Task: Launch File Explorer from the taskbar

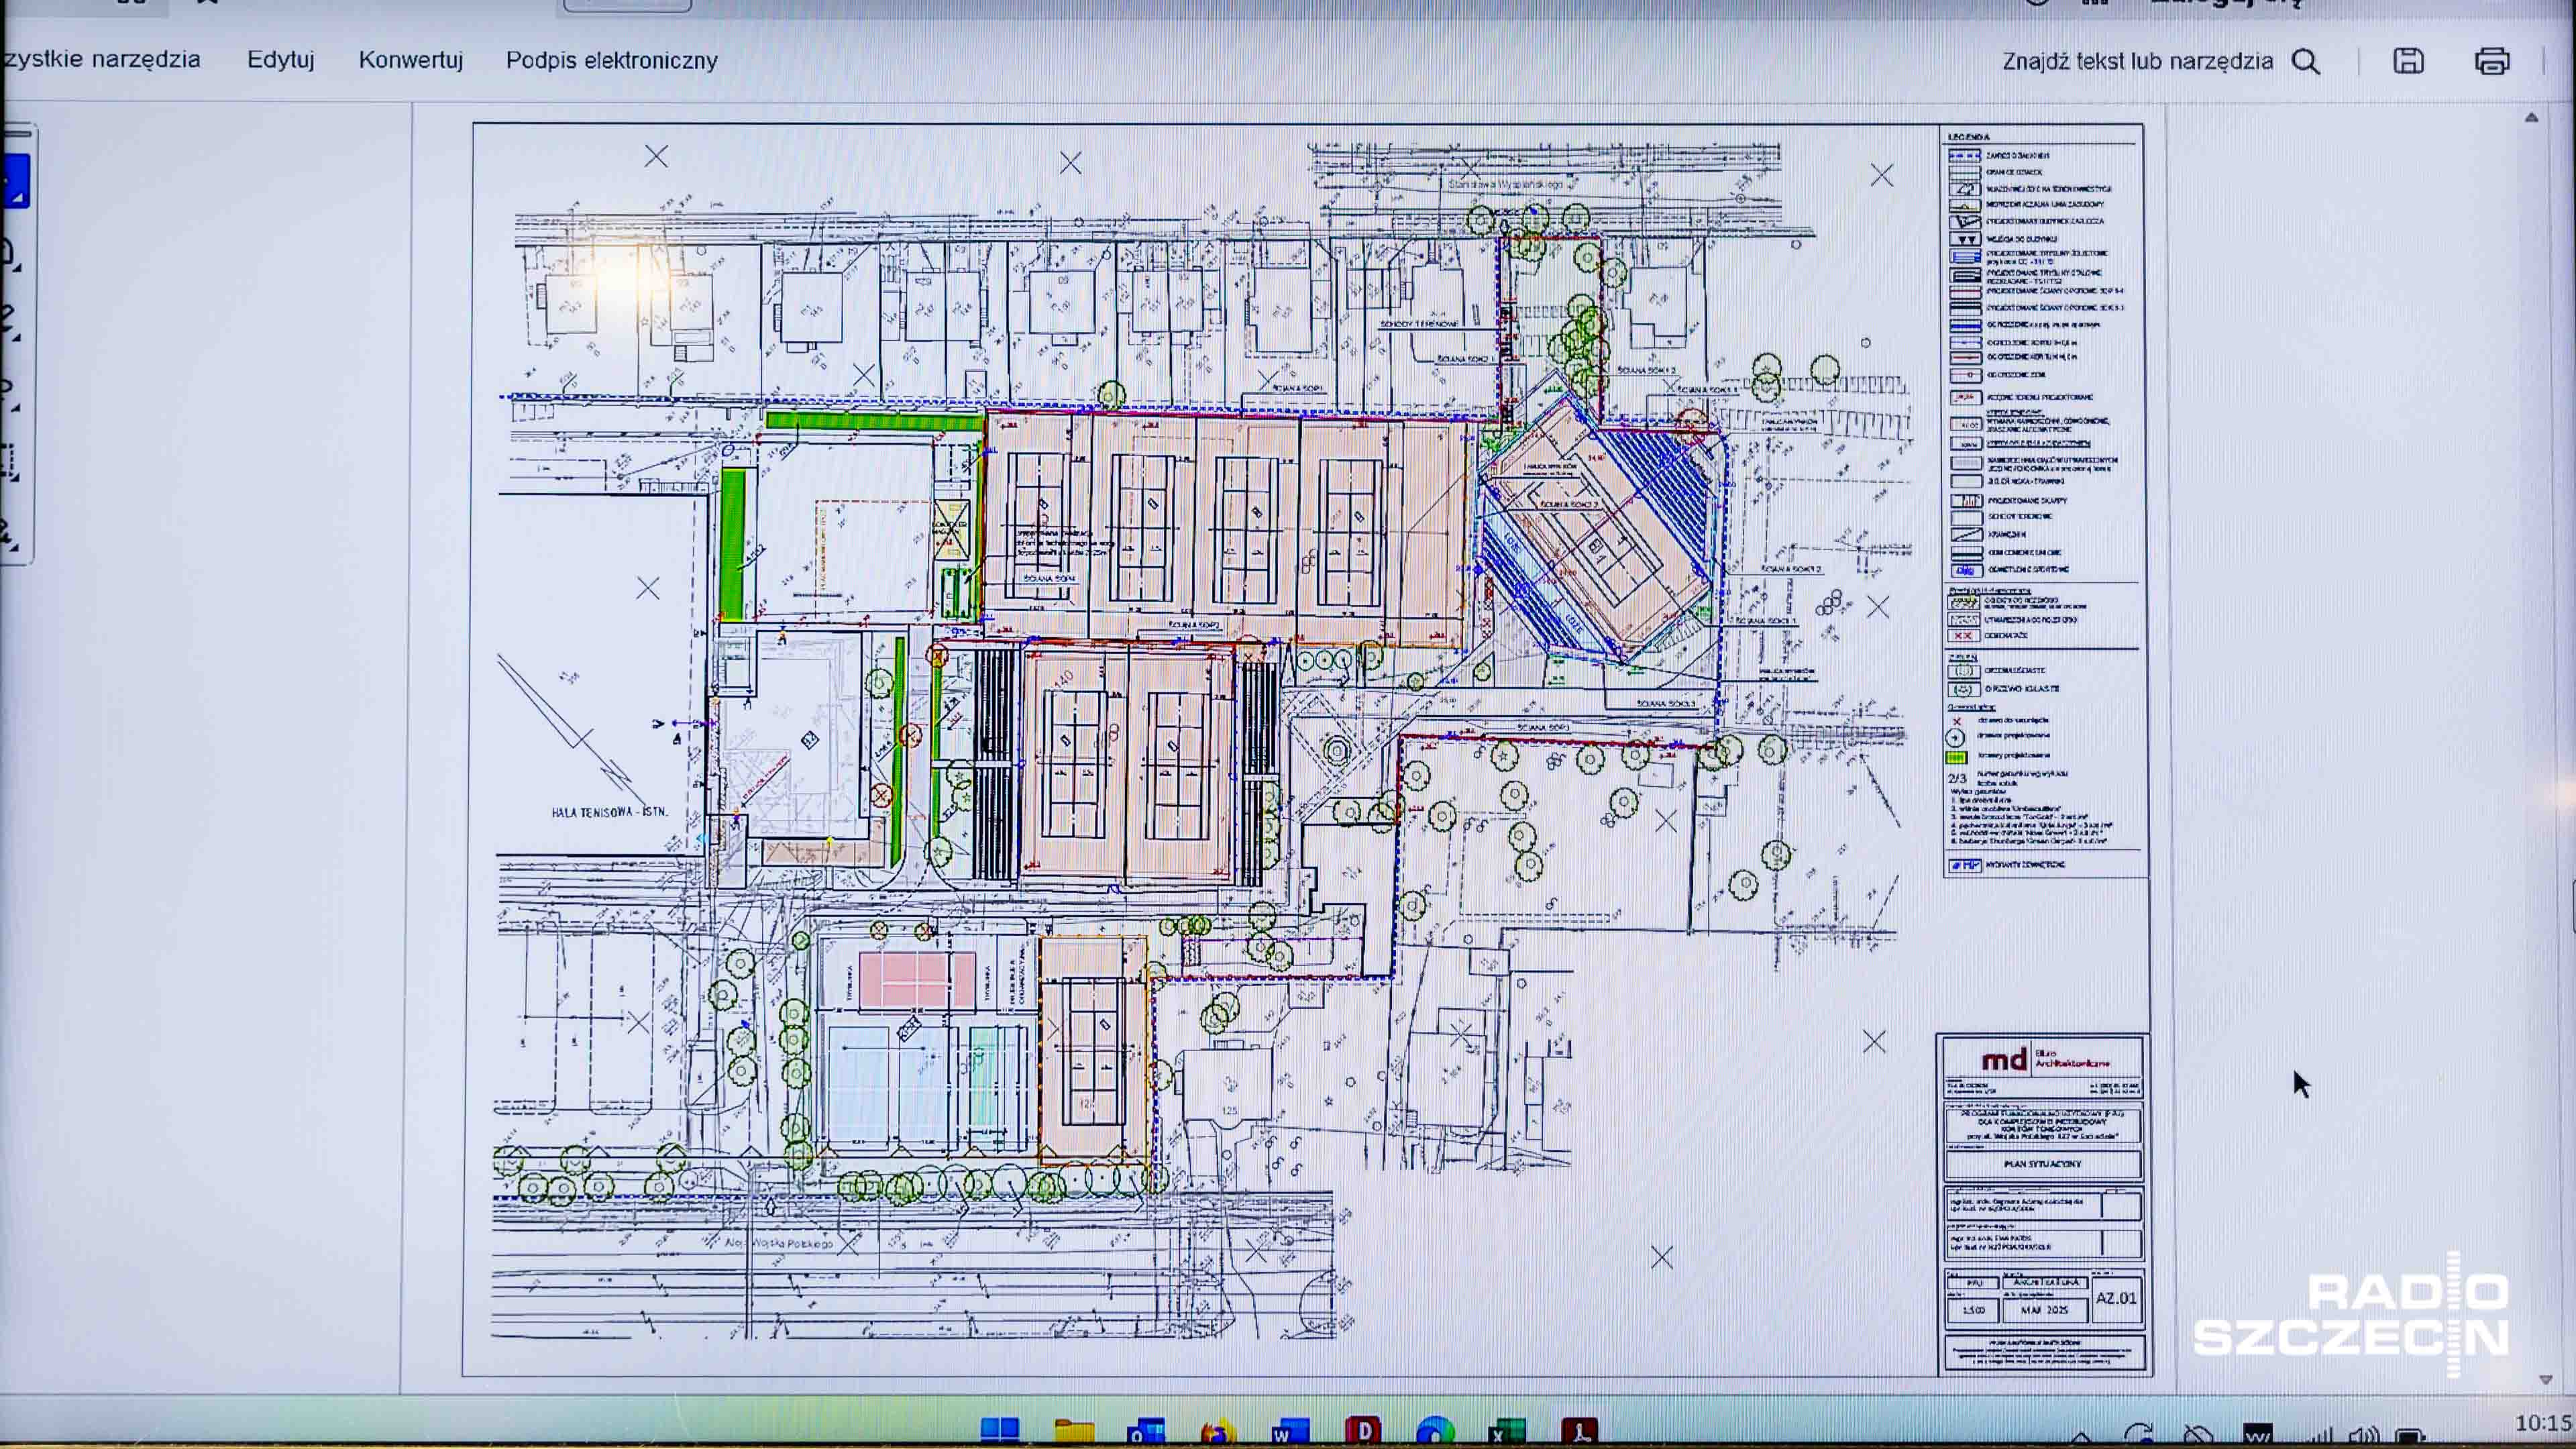Action: (1073, 1431)
